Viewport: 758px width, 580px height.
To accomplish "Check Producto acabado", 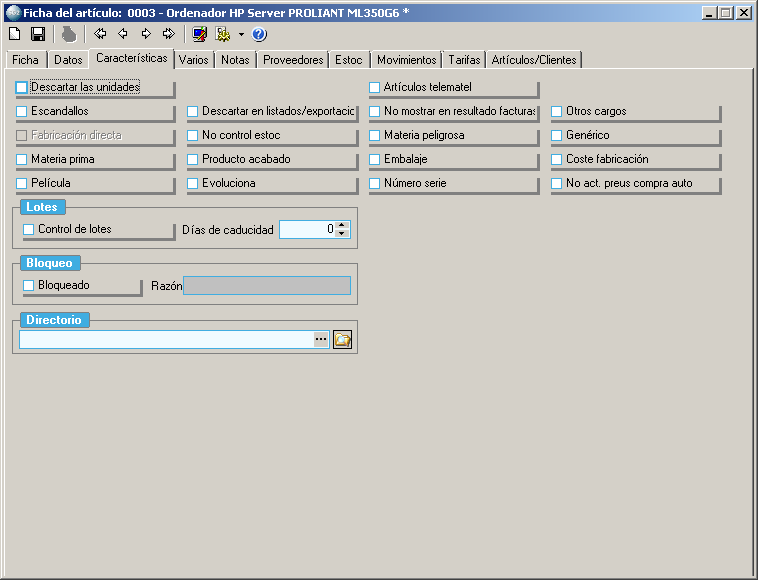I will [x=192, y=160].
